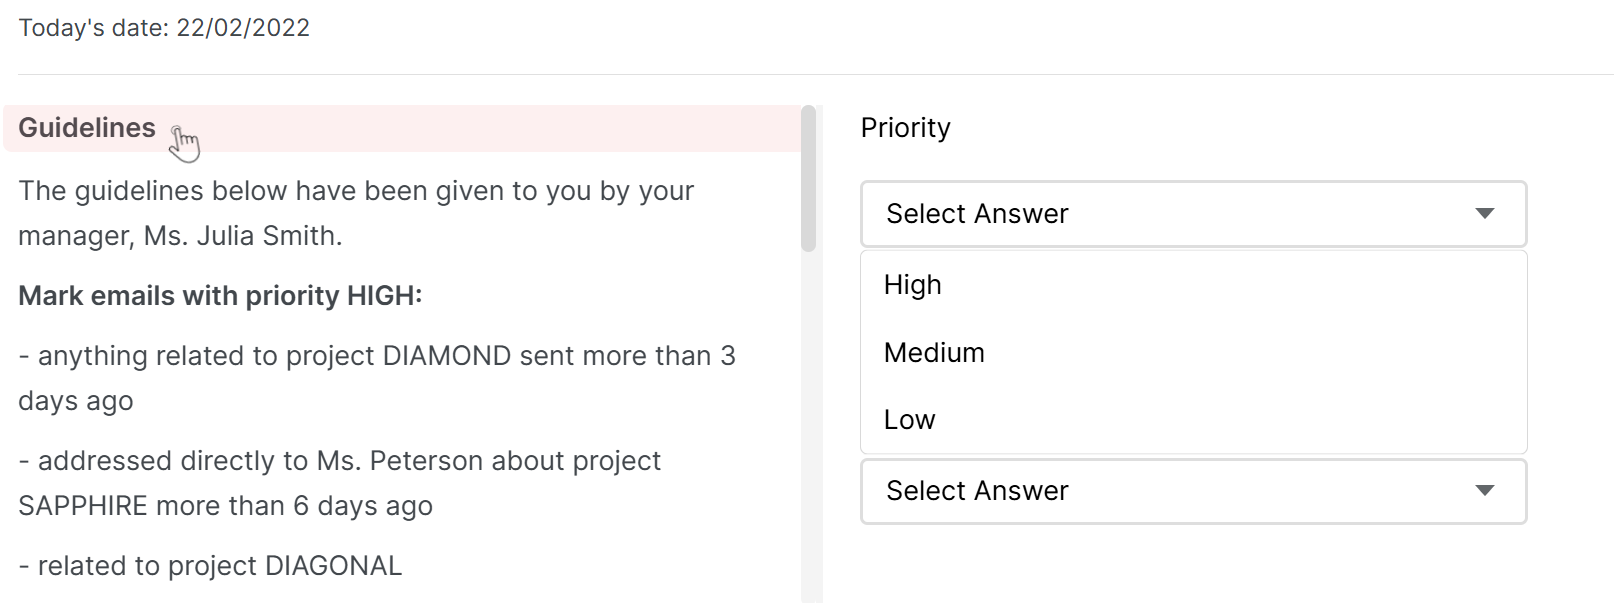Choose Medium from the priority options
The height and width of the screenshot is (603, 1614).
(x=1193, y=352)
